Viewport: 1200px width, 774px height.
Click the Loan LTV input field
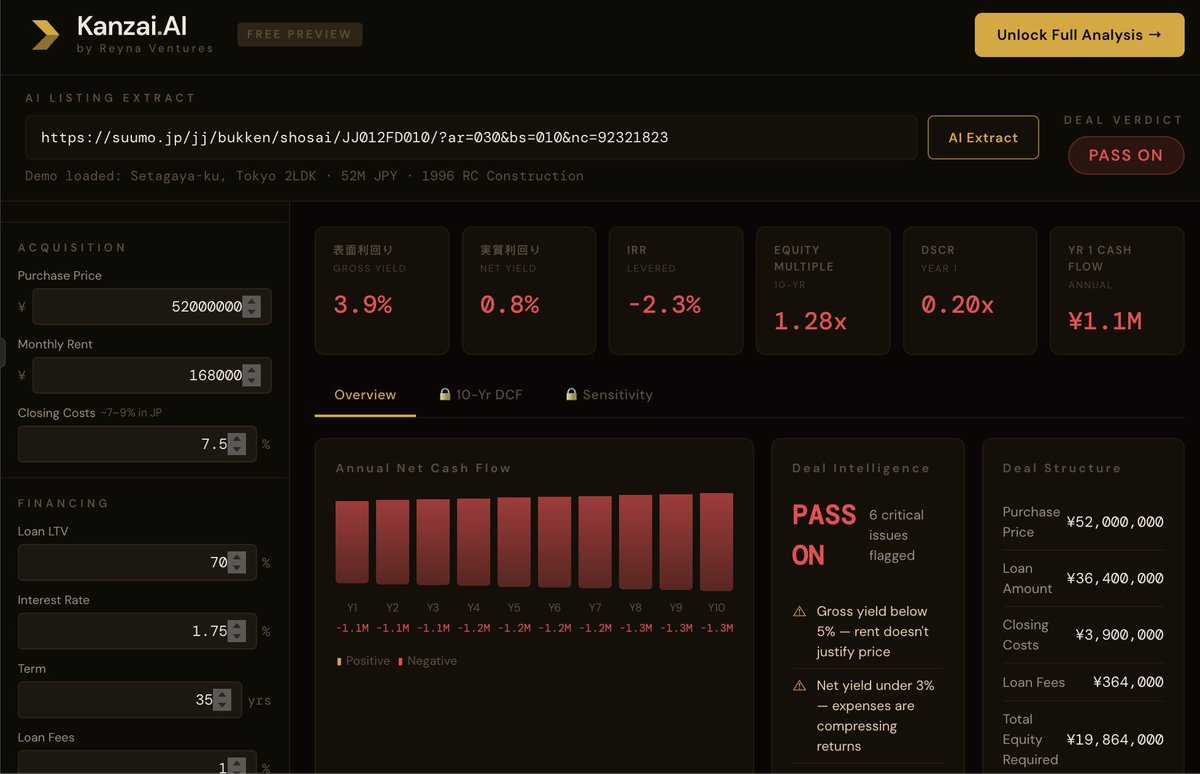(x=137, y=563)
